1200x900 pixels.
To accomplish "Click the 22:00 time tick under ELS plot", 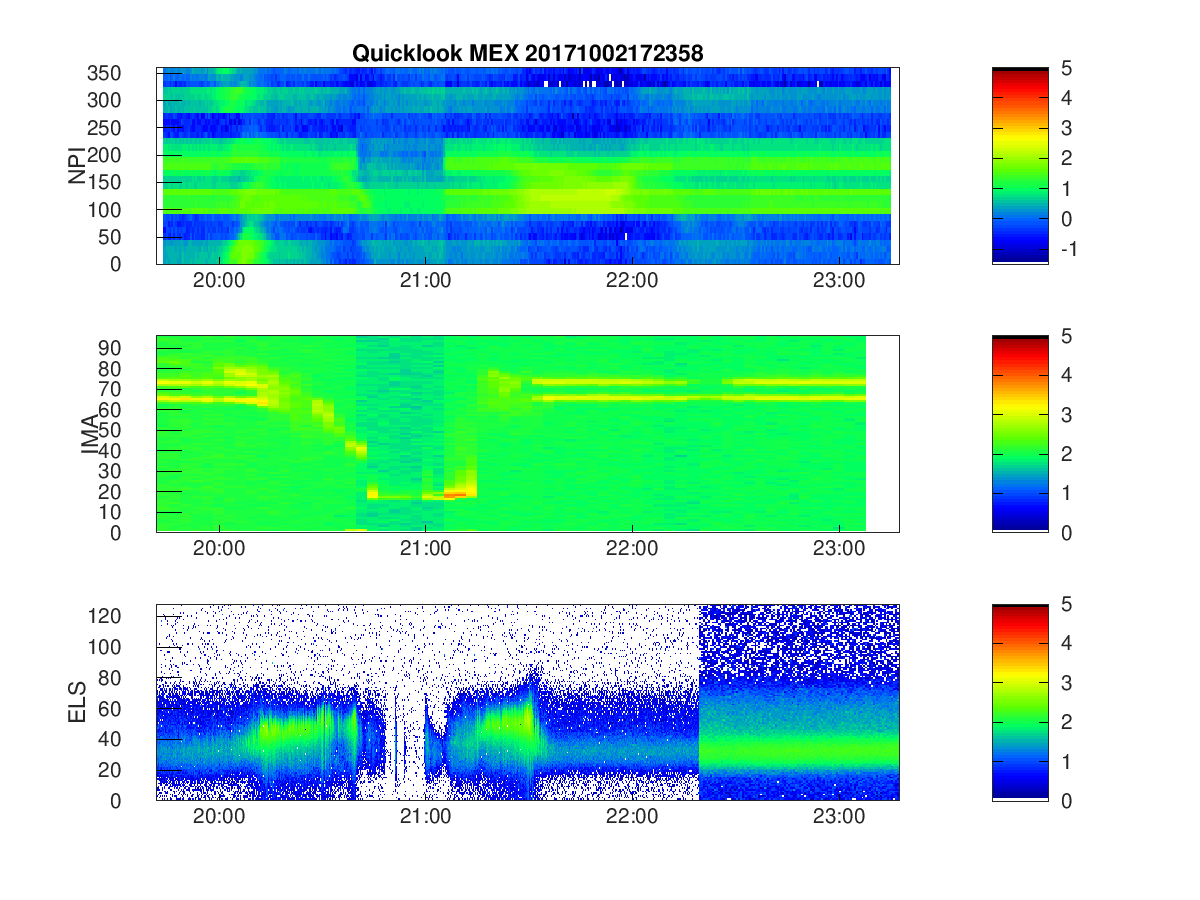I will click(x=632, y=817).
